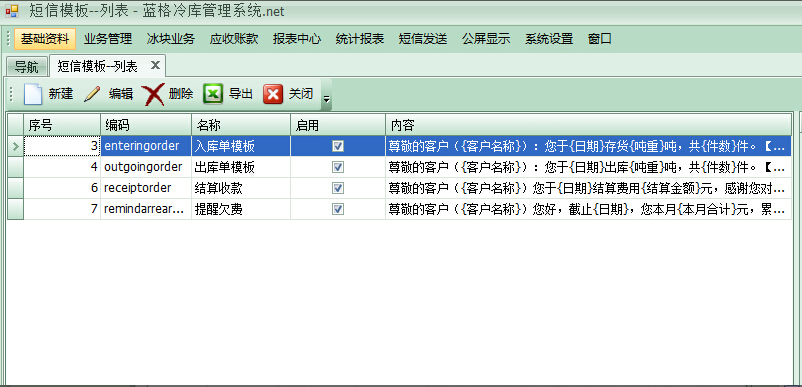This screenshot has height=387, width=802.
Task: Click the 新建 blank page icon
Action: 33,94
